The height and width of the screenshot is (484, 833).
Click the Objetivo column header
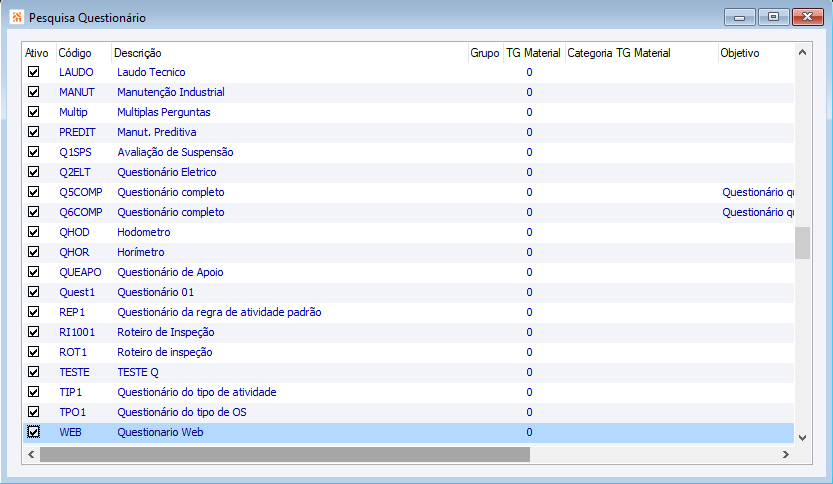(755, 53)
